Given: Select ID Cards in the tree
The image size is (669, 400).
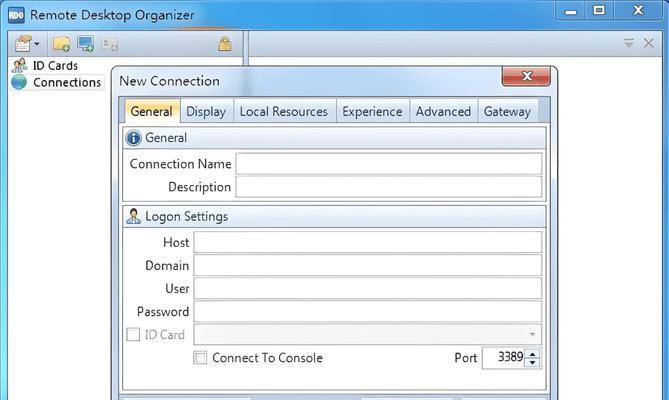Looking at the screenshot, I should (x=55, y=66).
